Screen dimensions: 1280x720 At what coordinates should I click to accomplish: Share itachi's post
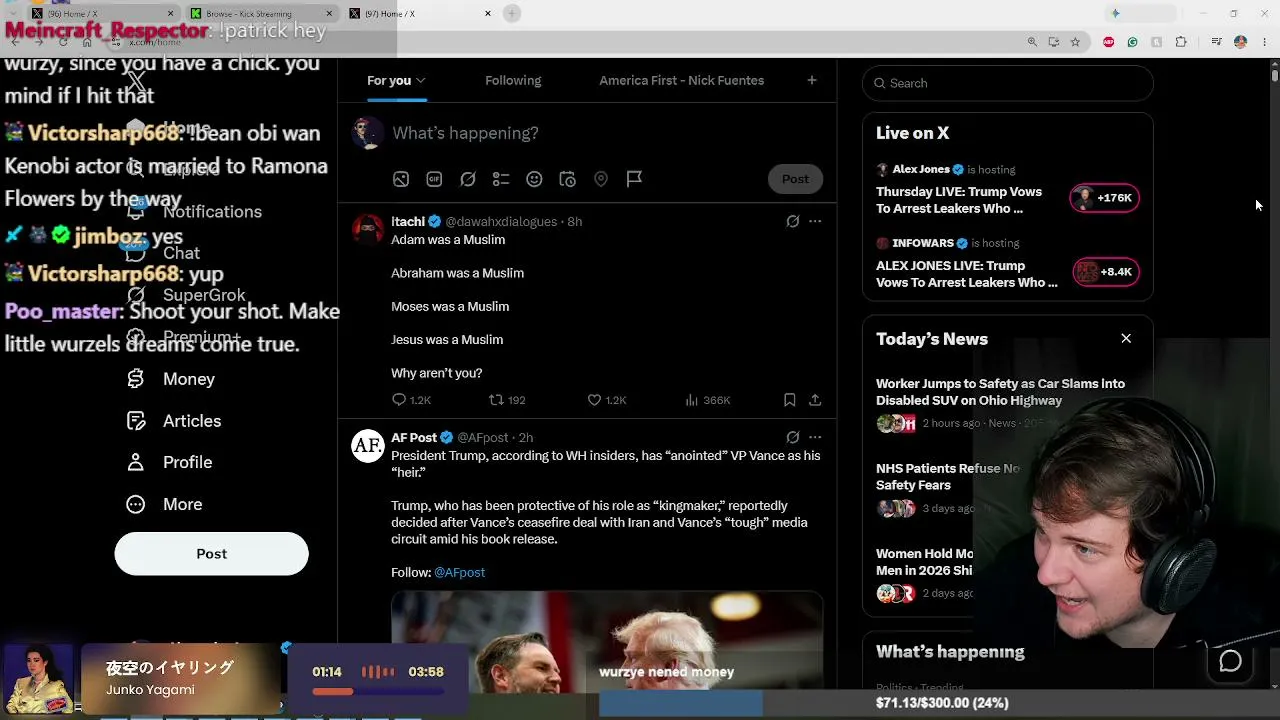[815, 400]
